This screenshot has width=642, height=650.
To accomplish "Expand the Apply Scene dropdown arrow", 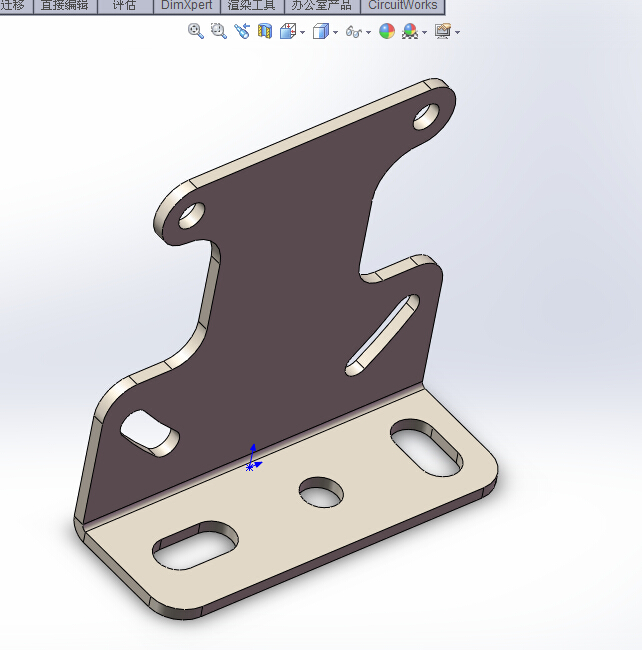I will (x=424, y=32).
